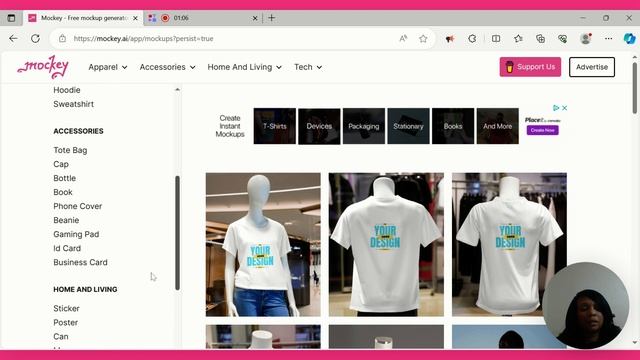Click the site lock icon in the address bar

(62, 38)
